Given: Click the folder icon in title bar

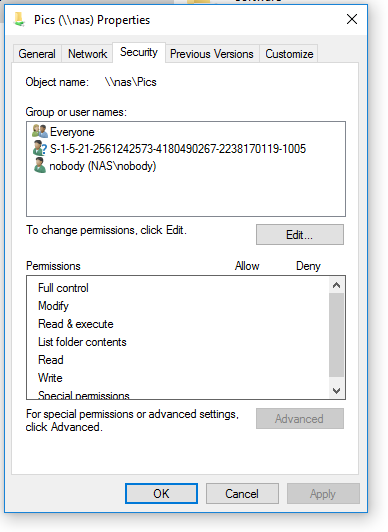Looking at the screenshot, I should pos(19,19).
